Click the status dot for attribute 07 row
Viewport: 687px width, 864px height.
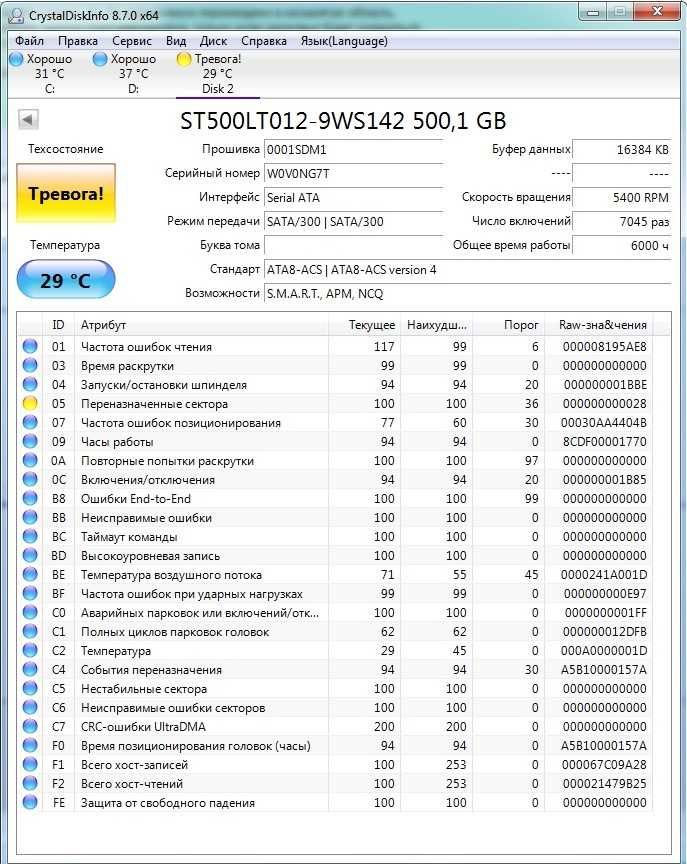pos(30,422)
